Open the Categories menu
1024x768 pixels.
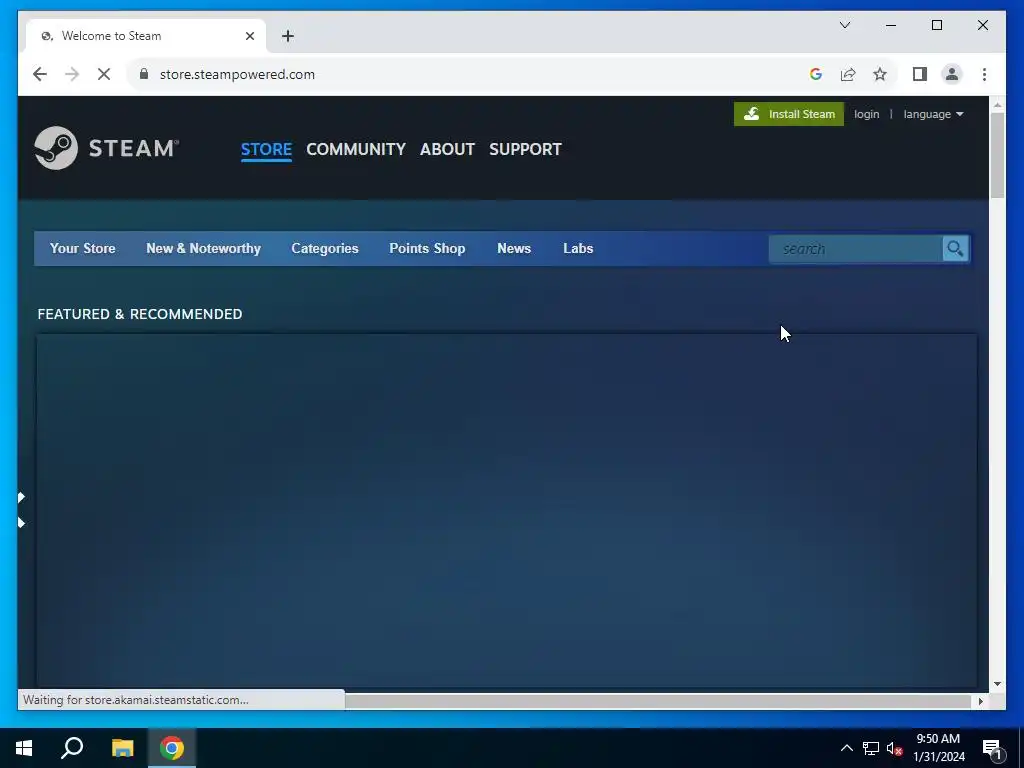click(x=325, y=248)
